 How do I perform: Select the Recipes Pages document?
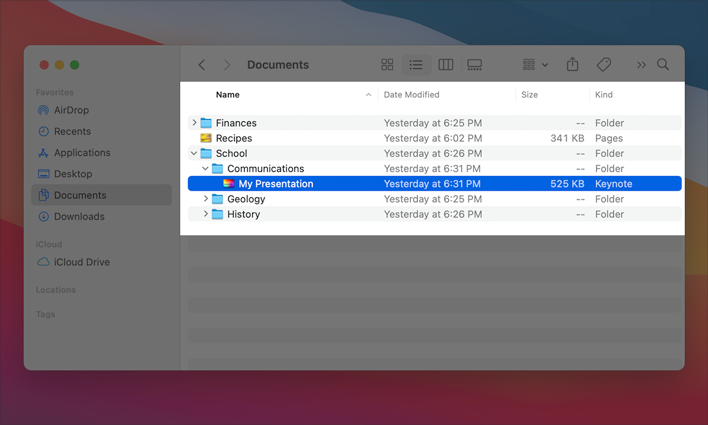click(434, 138)
